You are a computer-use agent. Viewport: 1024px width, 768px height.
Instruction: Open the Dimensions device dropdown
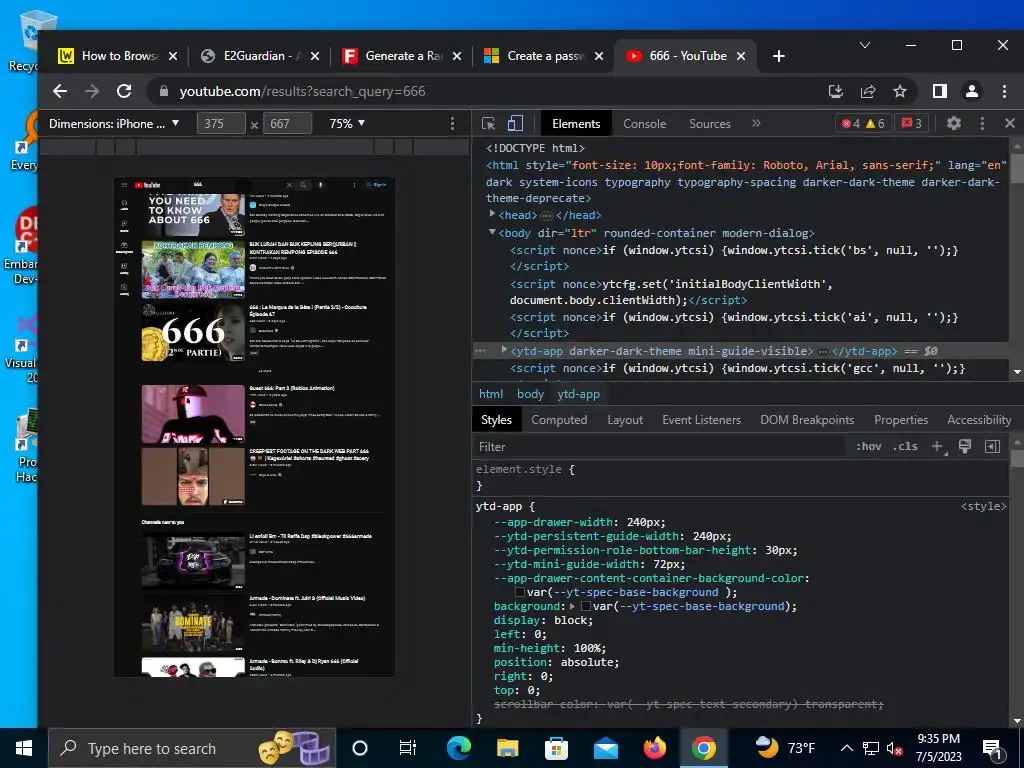114,123
